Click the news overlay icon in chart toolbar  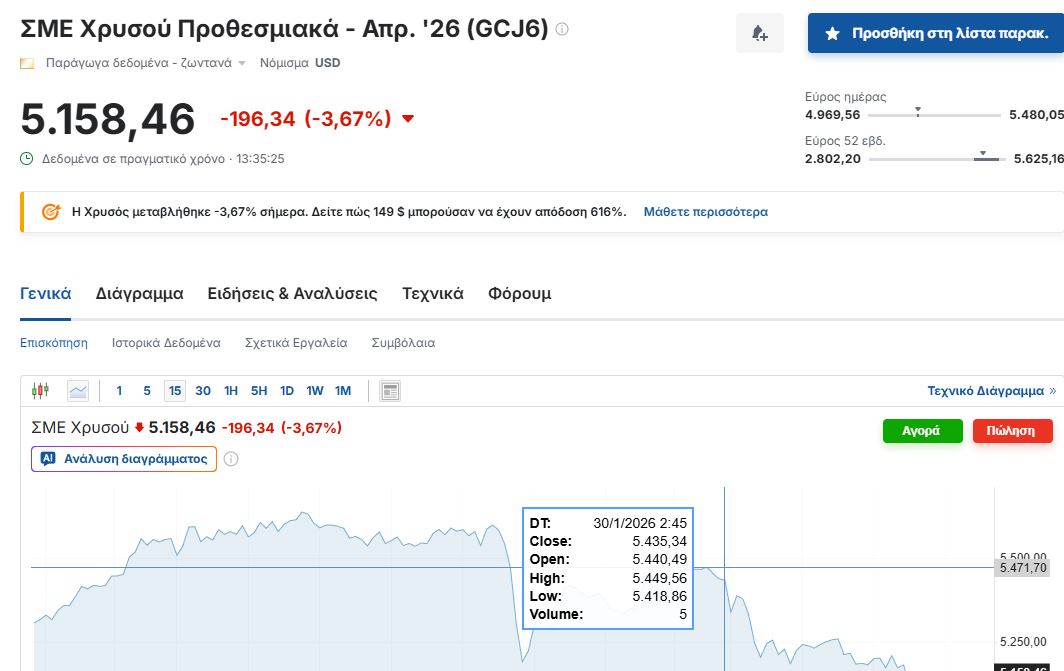[390, 391]
